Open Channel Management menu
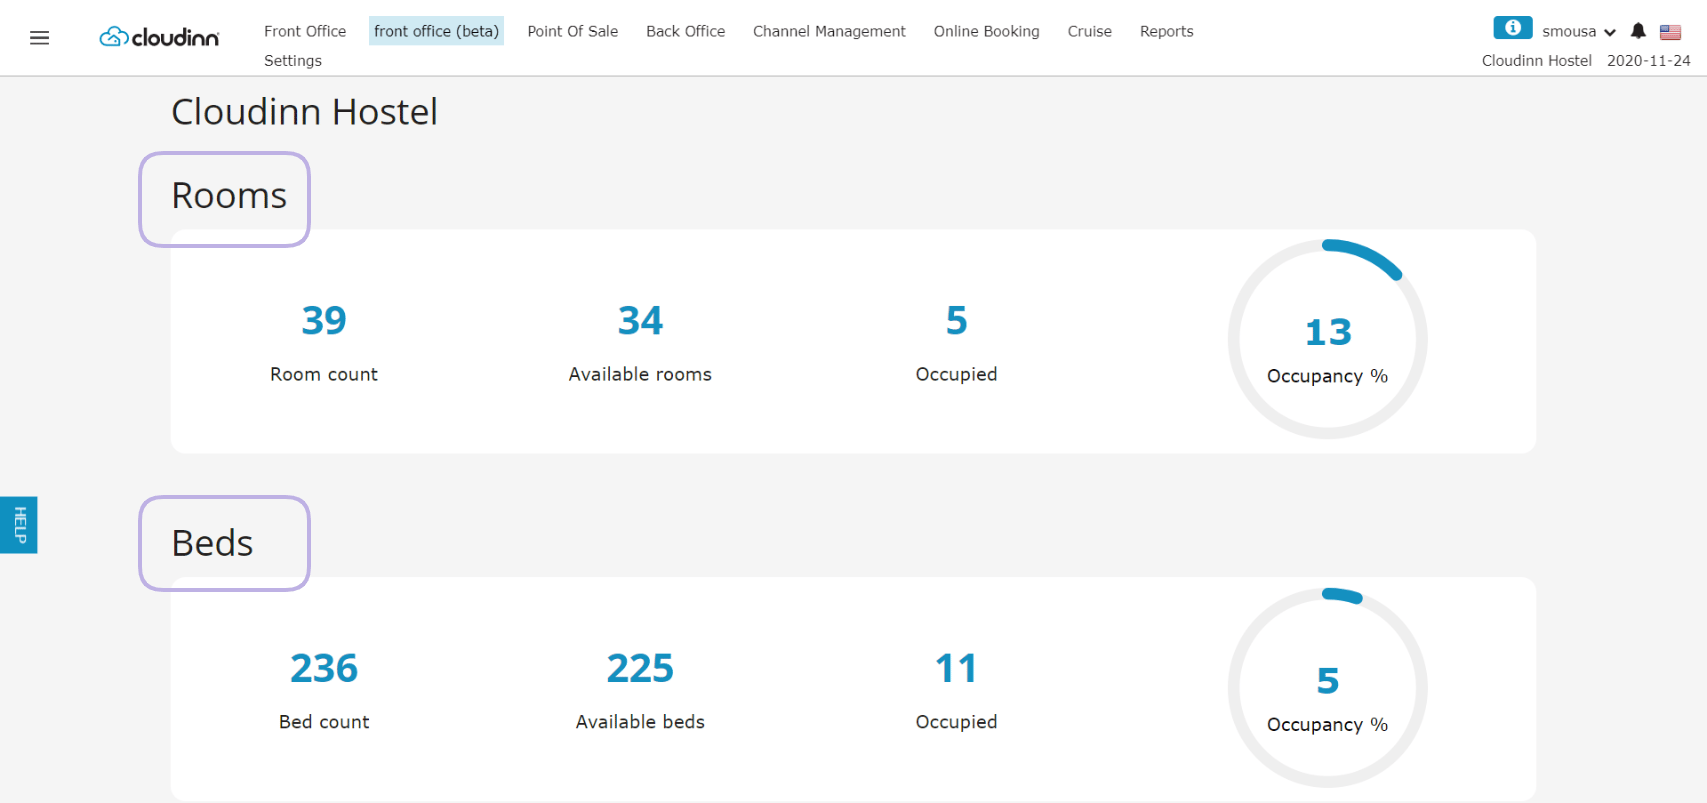 click(829, 31)
